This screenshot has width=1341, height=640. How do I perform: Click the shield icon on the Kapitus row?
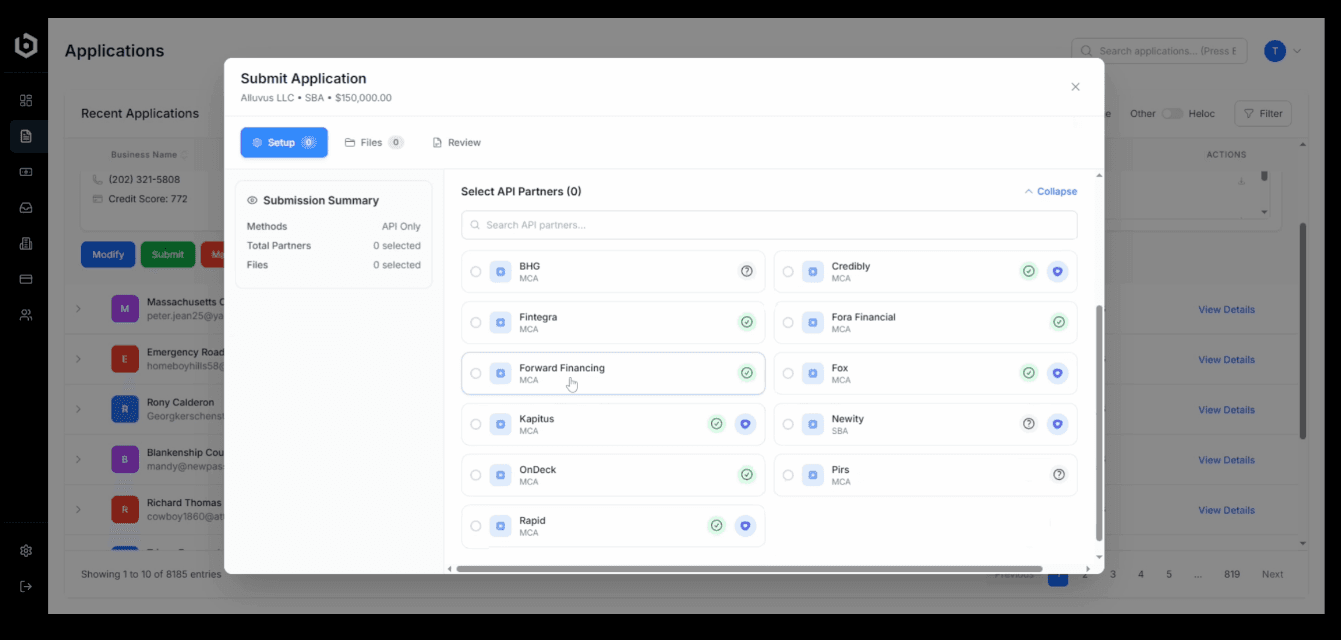746,423
